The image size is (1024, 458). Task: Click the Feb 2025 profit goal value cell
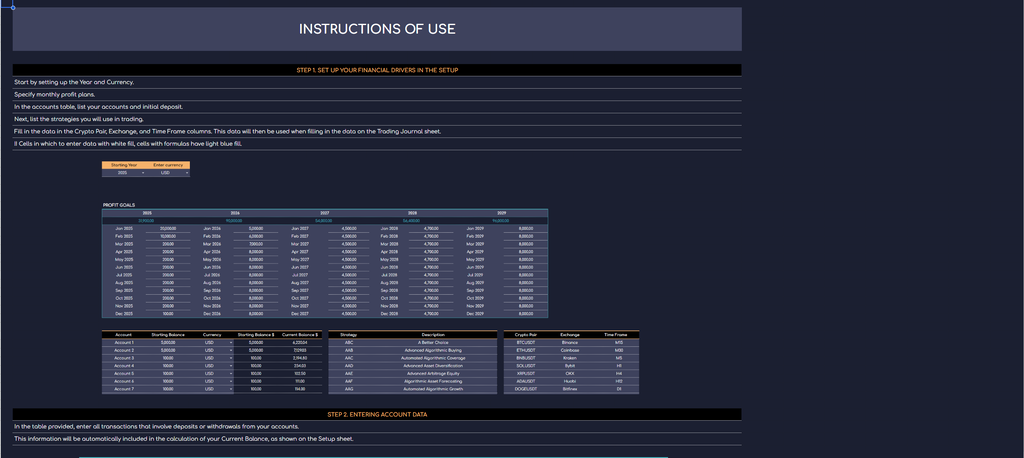[168, 237]
